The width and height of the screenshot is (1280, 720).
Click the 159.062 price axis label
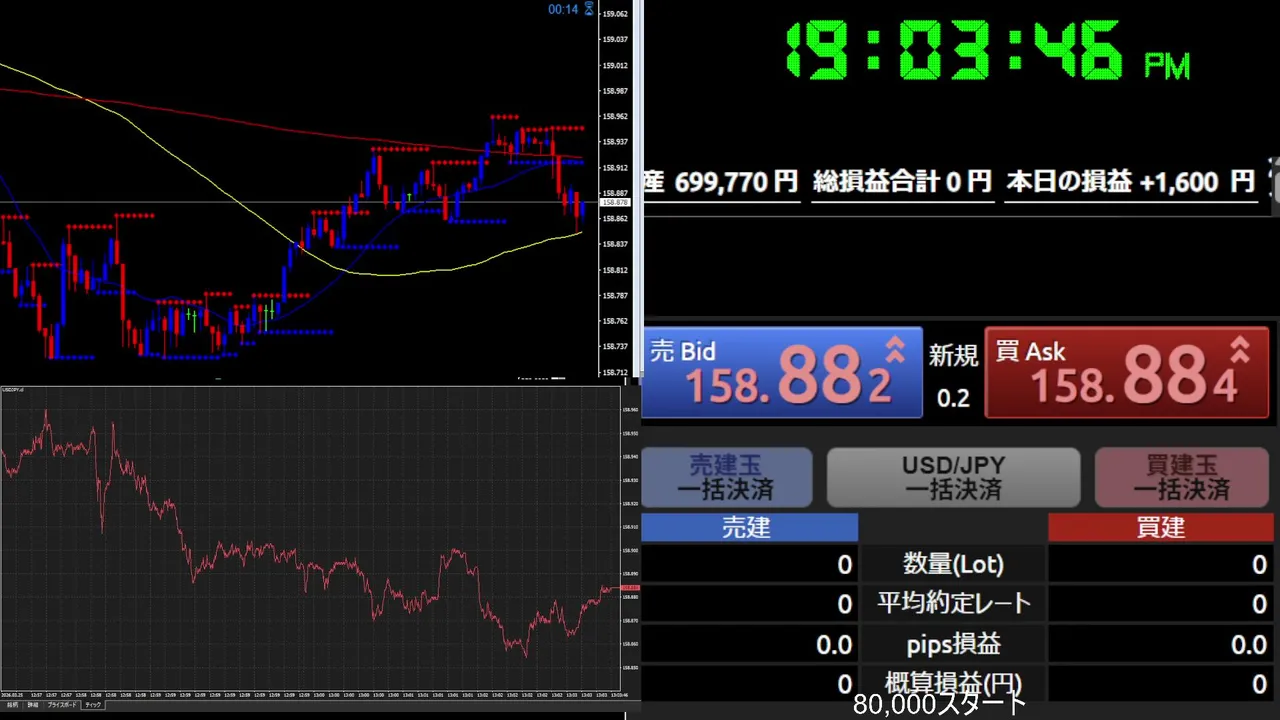pos(615,14)
